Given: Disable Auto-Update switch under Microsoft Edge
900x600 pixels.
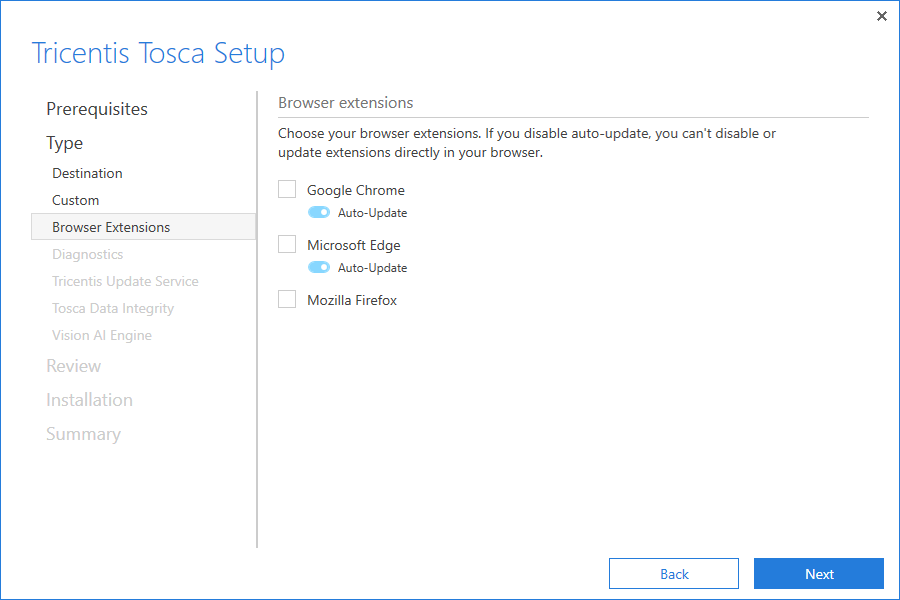Looking at the screenshot, I should (x=319, y=268).
